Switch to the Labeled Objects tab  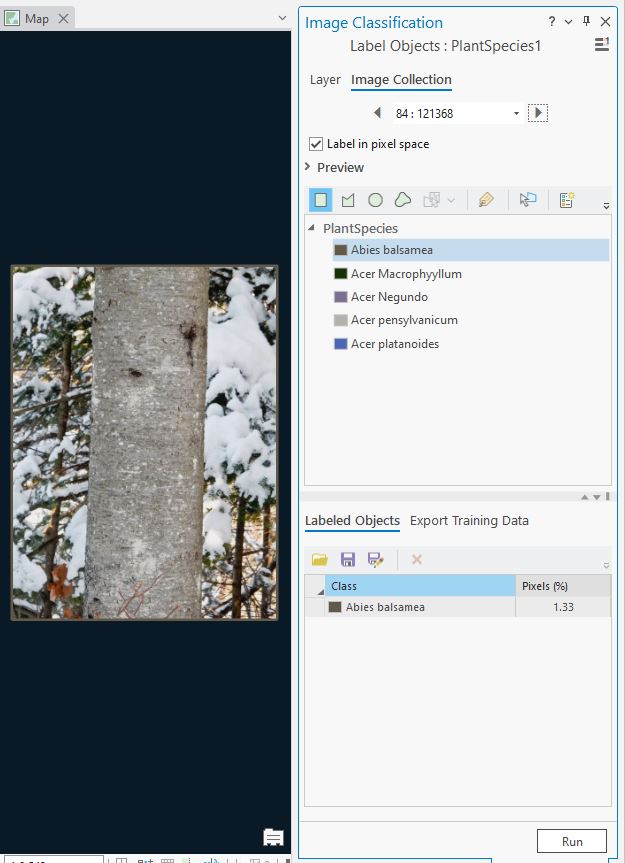click(x=352, y=521)
